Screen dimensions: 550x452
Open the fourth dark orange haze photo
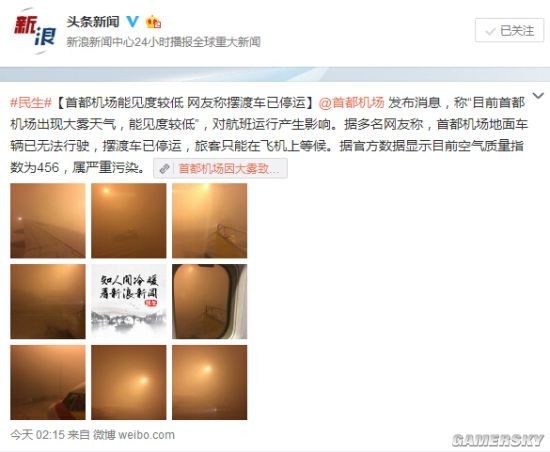(x=48, y=302)
